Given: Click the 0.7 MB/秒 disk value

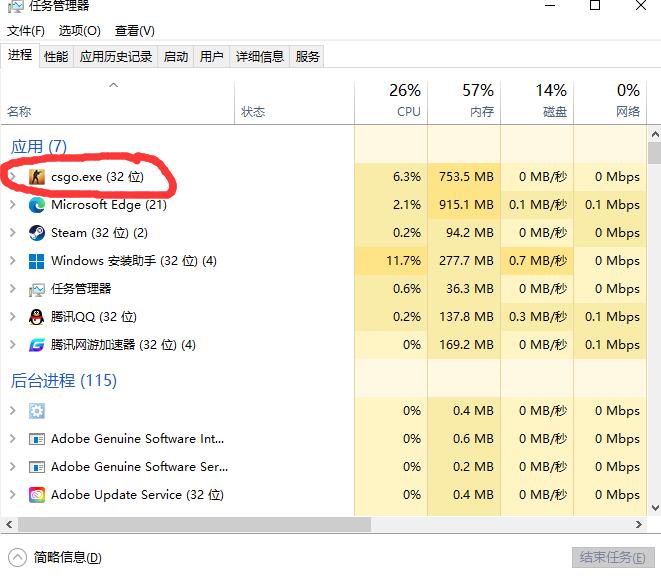Looking at the screenshot, I should tap(538, 261).
